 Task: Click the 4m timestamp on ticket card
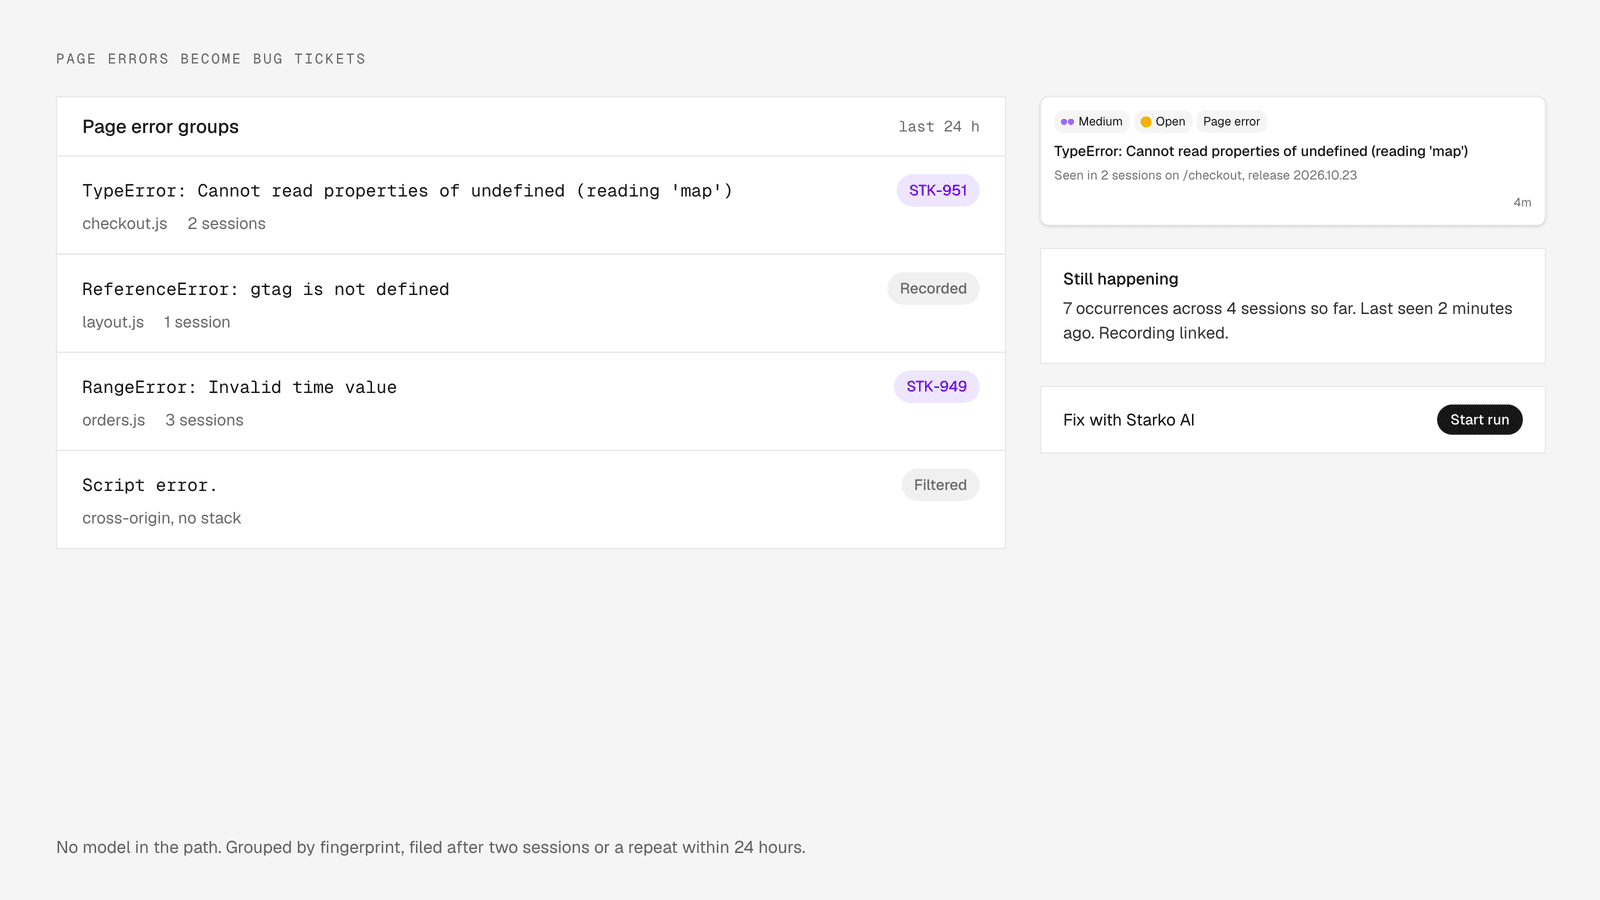pyautogui.click(x=1522, y=202)
